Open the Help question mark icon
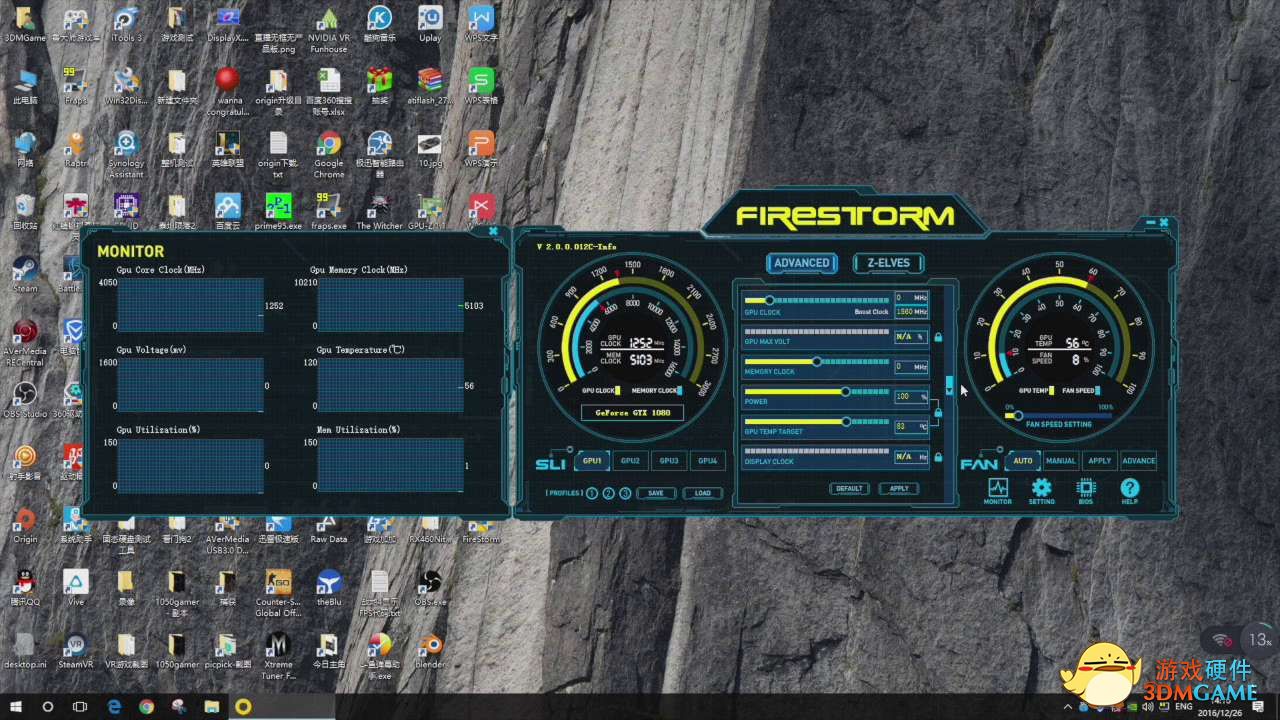The height and width of the screenshot is (720, 1280). pyautogui.click(x=1129, y=490)
